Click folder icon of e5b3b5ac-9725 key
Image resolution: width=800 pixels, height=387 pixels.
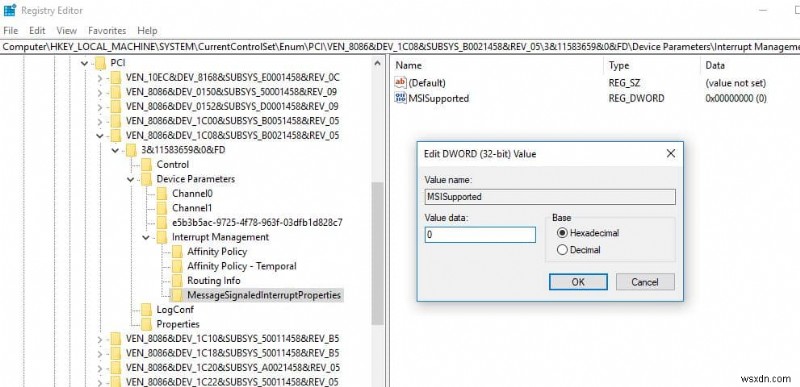click(162, 222)
